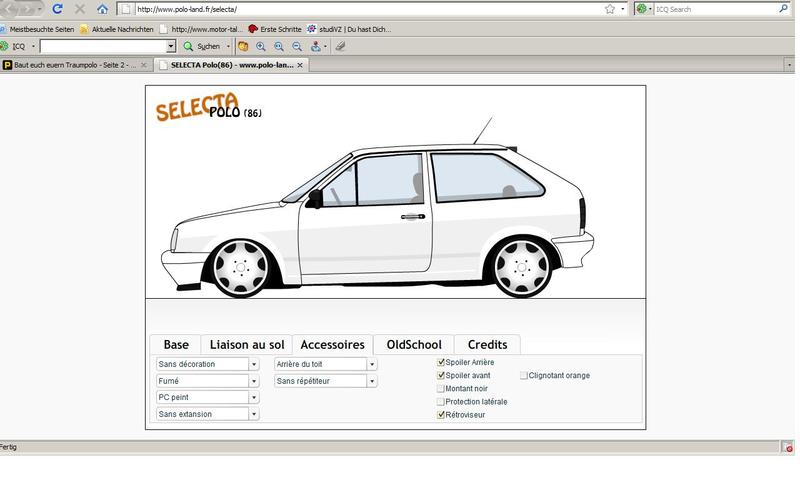Switch to Baut euch euern Traumpolo tab
The image size is (800, 485).
tap(76, 65)
